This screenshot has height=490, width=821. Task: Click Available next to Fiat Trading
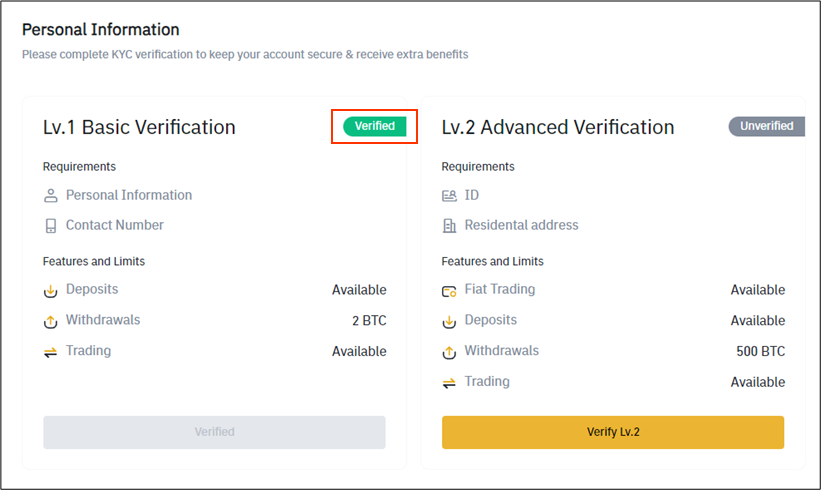pos(758,290)
